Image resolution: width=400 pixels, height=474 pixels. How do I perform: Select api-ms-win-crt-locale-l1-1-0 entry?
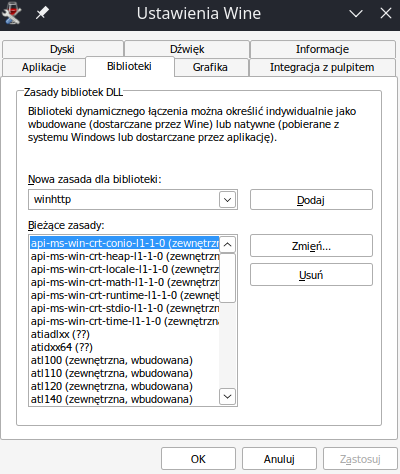point(125,269)
